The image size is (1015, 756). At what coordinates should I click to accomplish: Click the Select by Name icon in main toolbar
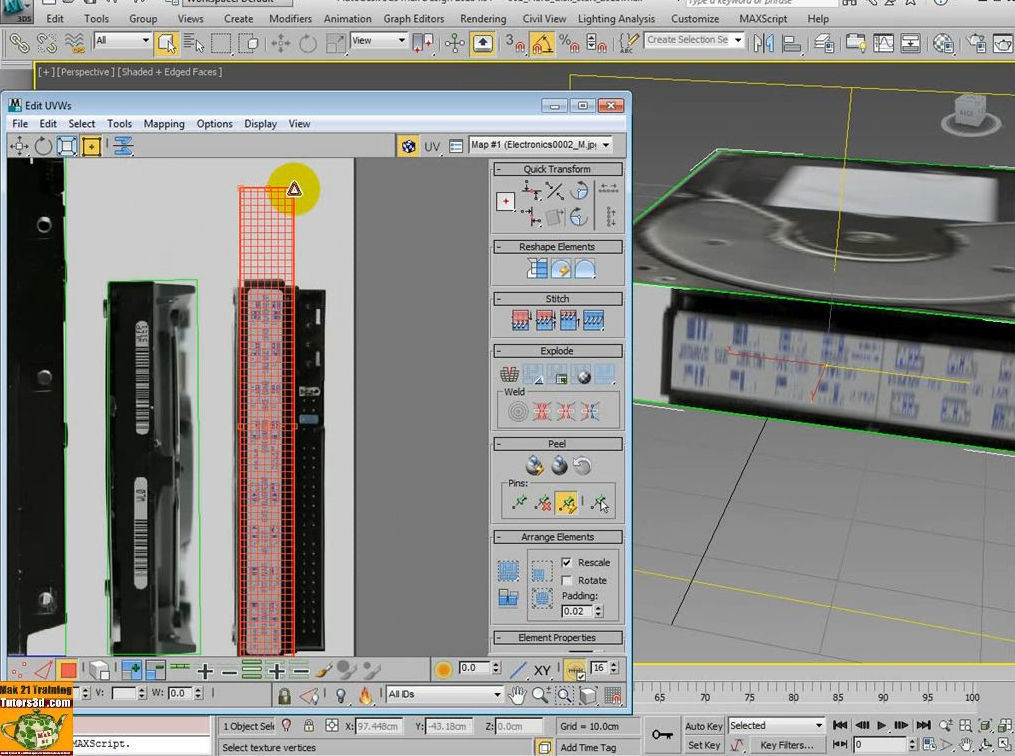tap(193, 44)
